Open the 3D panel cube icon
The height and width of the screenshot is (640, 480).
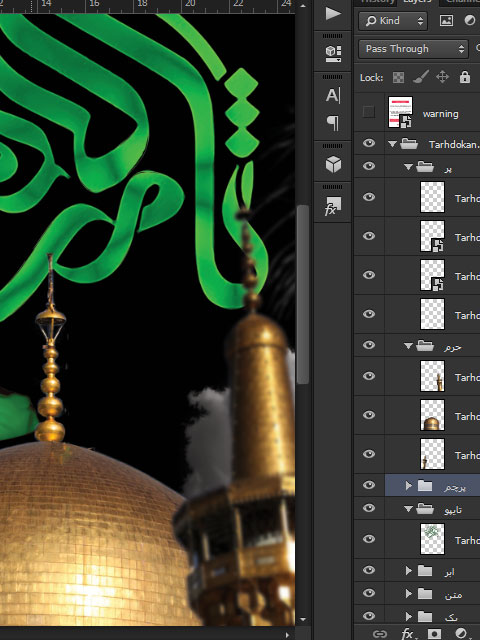tap(333, 164)
